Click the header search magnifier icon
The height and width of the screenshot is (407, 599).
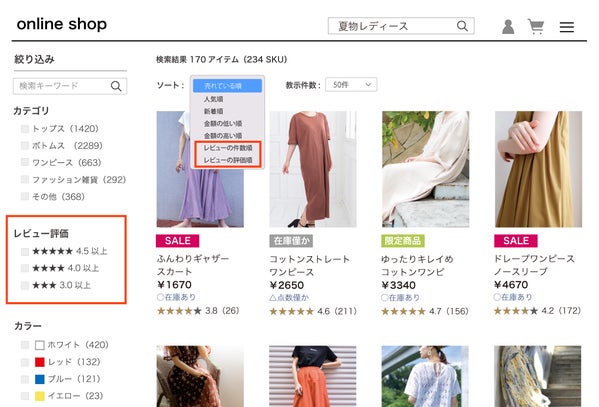click(462, 26)
